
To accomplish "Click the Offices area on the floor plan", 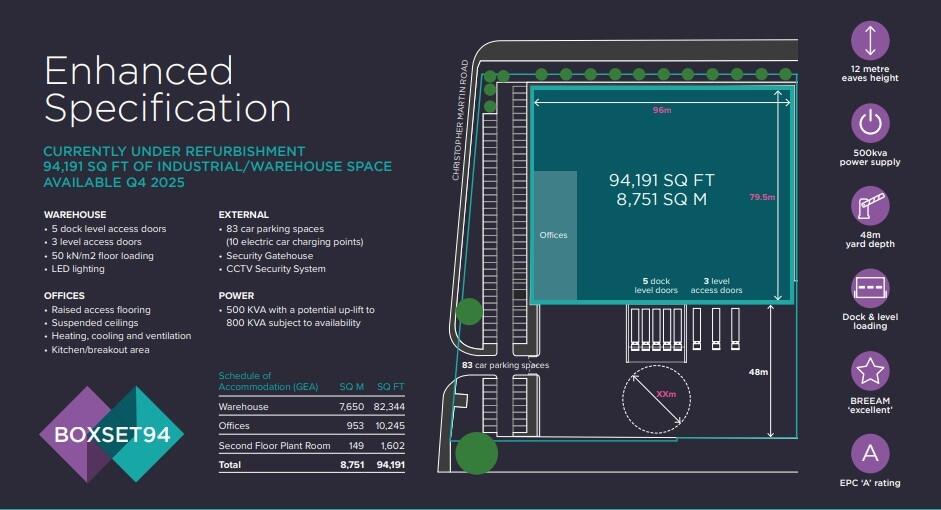I will (554, 235).
